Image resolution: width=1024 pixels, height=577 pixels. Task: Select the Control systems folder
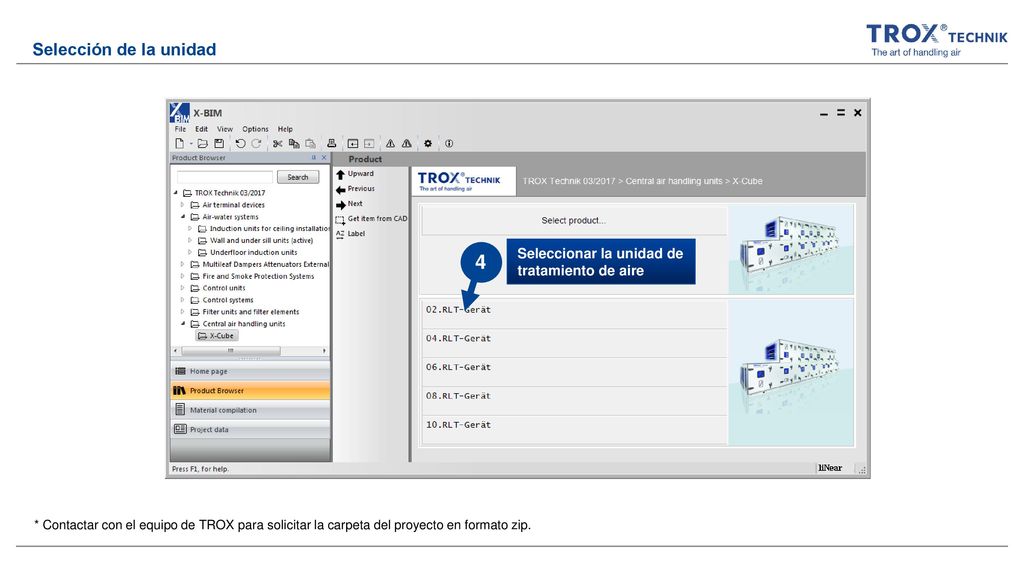222,300
